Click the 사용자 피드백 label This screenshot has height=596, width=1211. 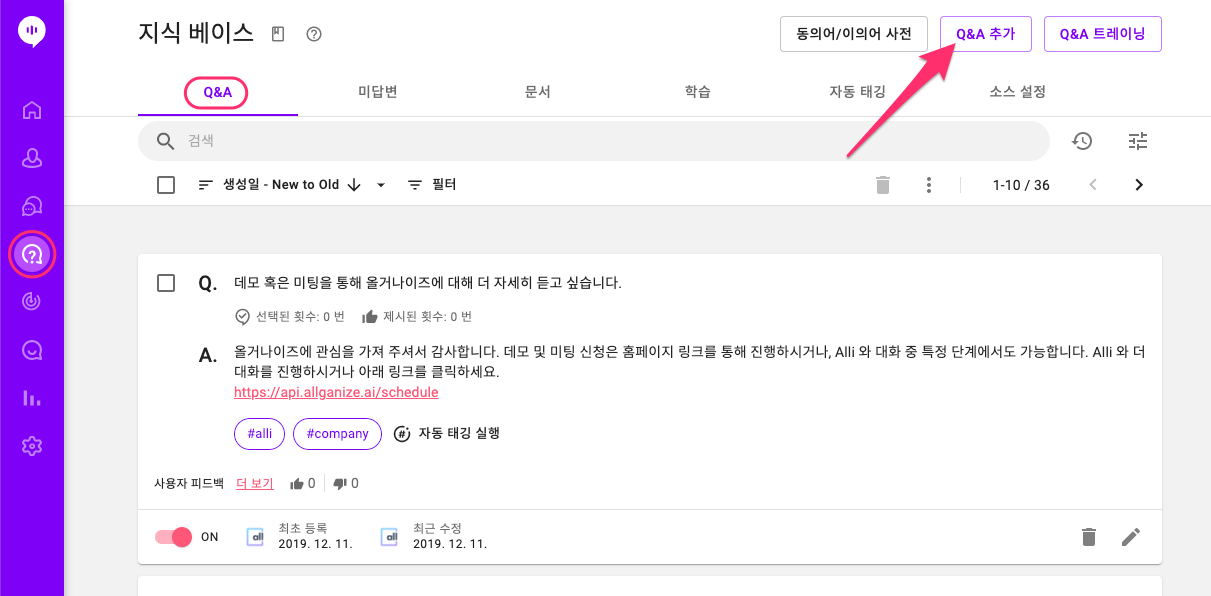click(x=189, y=484)
